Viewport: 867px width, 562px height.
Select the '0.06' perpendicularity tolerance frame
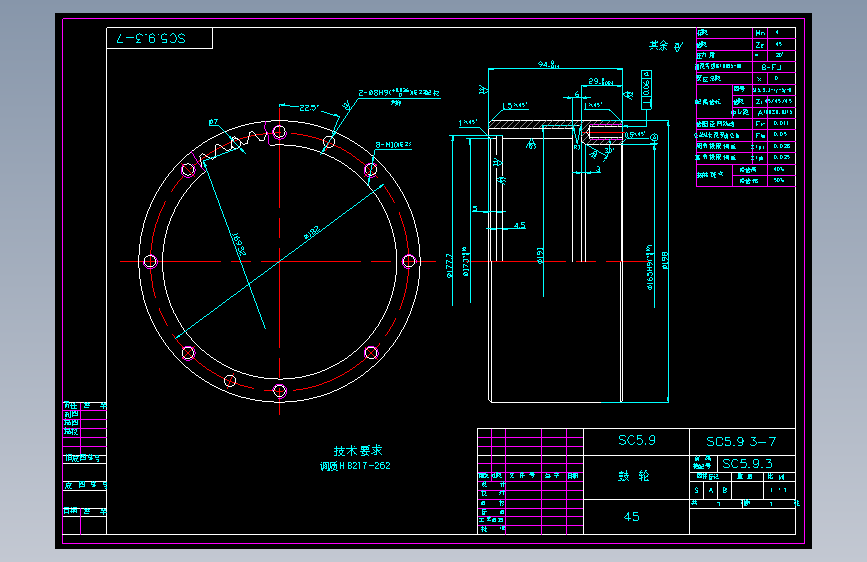(x=646, y=90)
